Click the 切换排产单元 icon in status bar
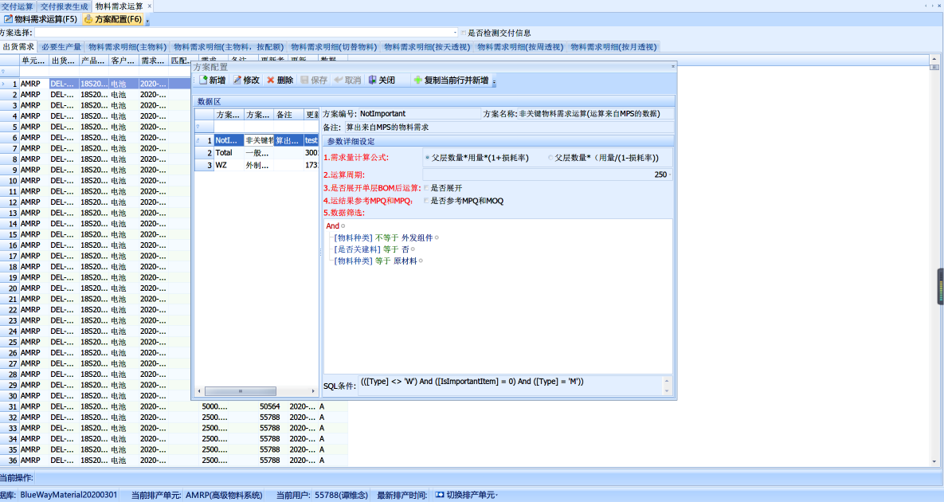 (x=440, y=495)
